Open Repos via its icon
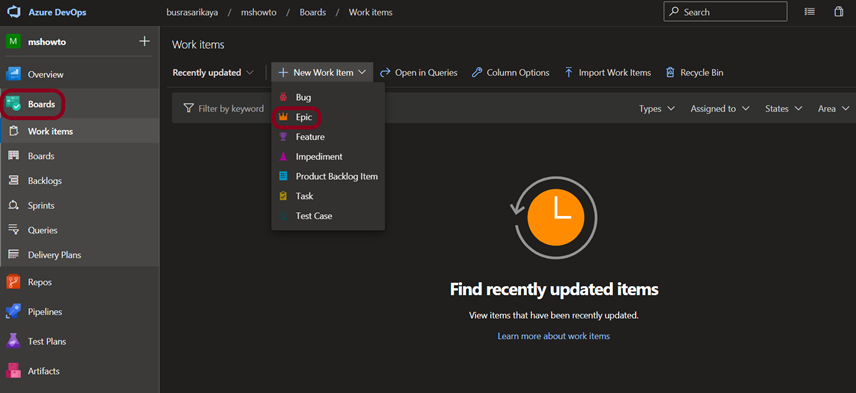The width and height of the screenshot is (856, 393). [13, 282]
